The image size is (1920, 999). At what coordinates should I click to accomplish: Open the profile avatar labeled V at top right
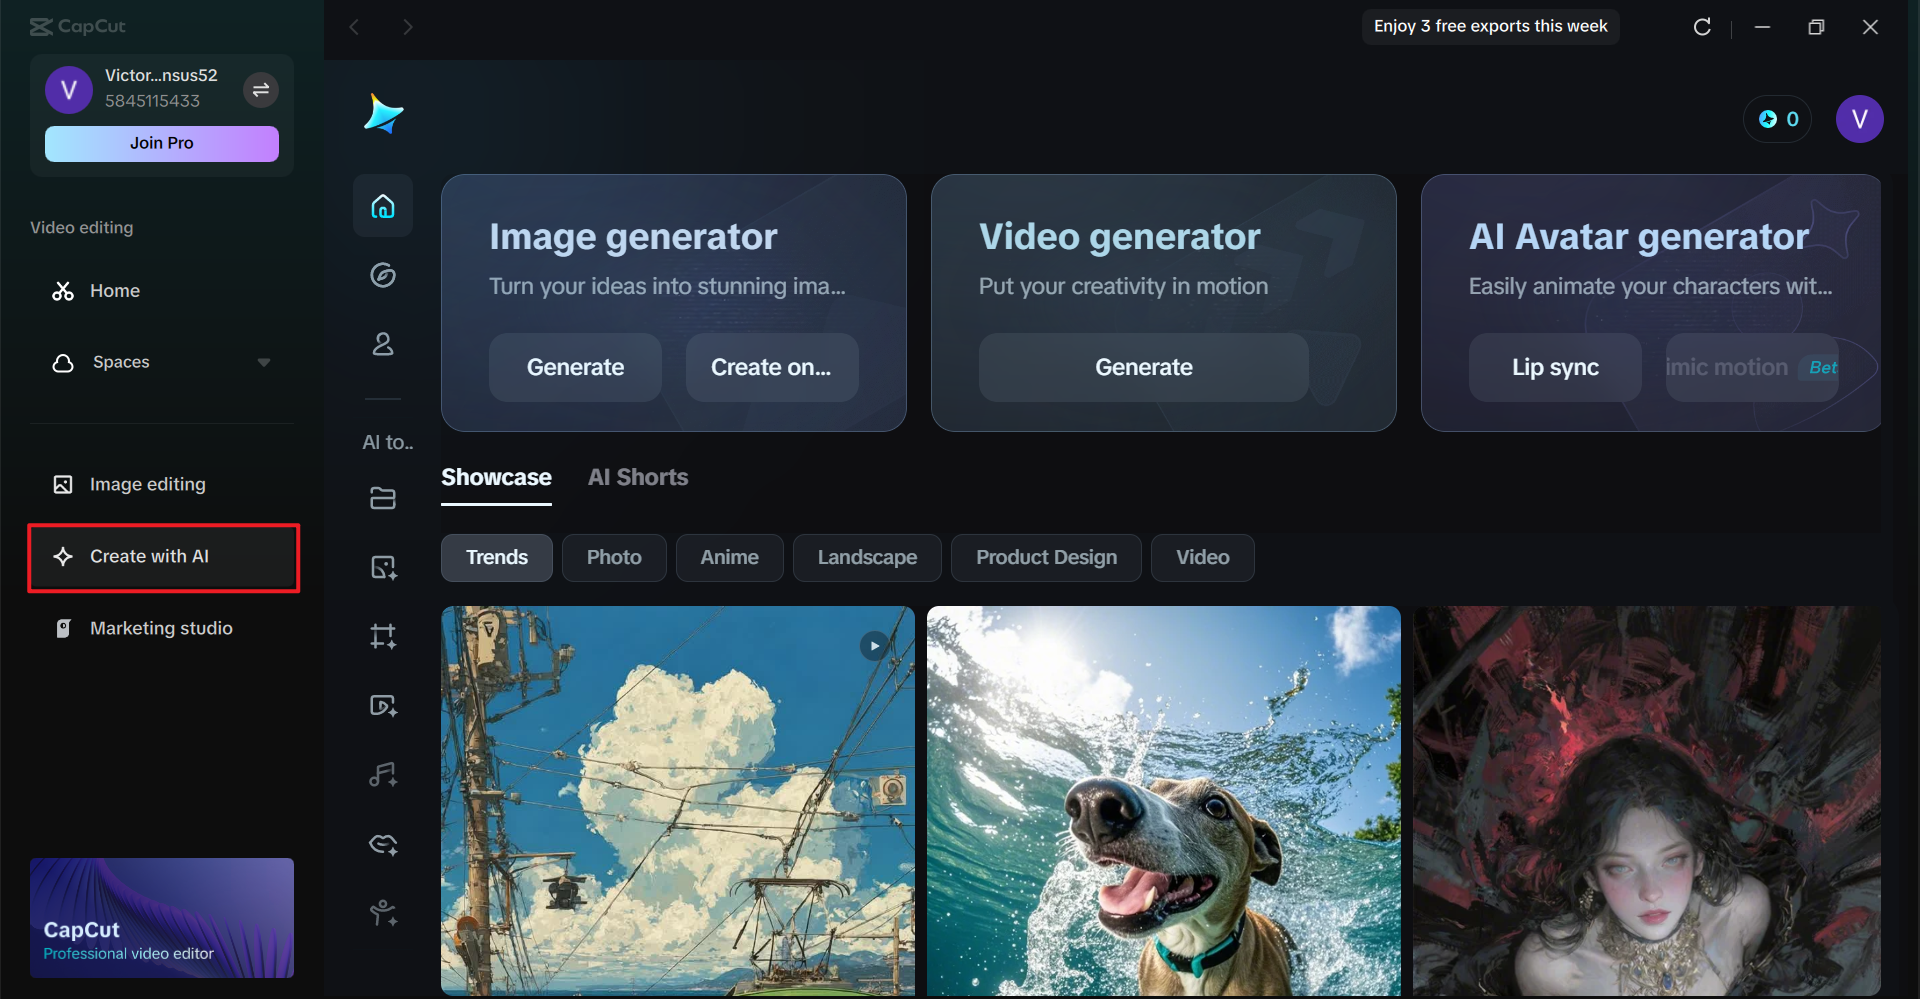click(x=1860, y=119)
